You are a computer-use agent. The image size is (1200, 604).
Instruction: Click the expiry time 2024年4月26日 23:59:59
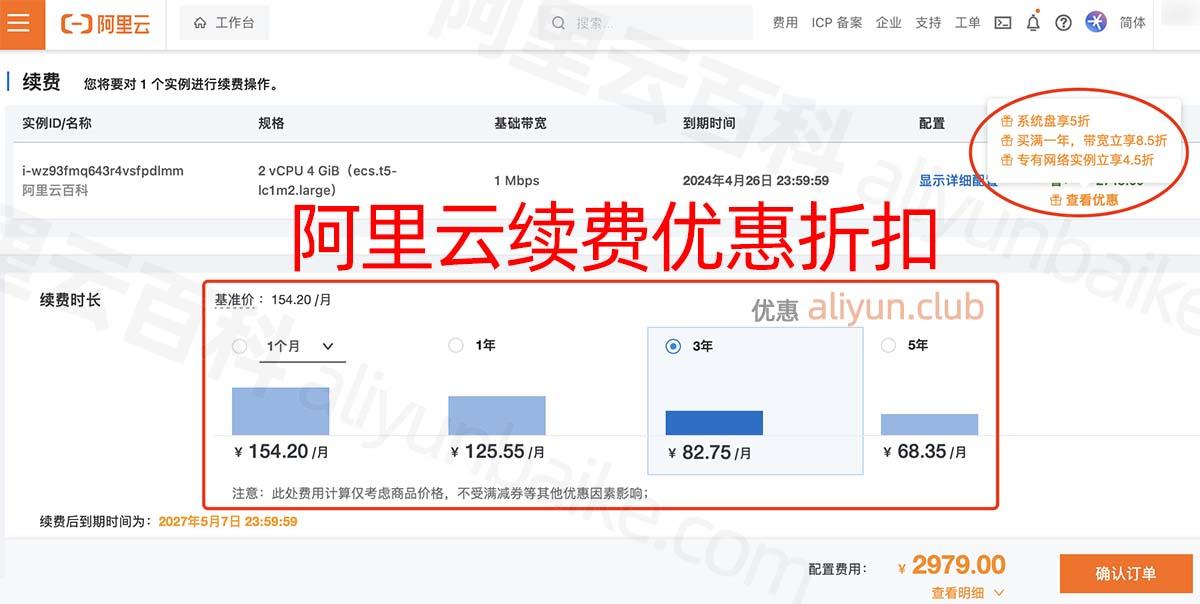tap(756, 181)
